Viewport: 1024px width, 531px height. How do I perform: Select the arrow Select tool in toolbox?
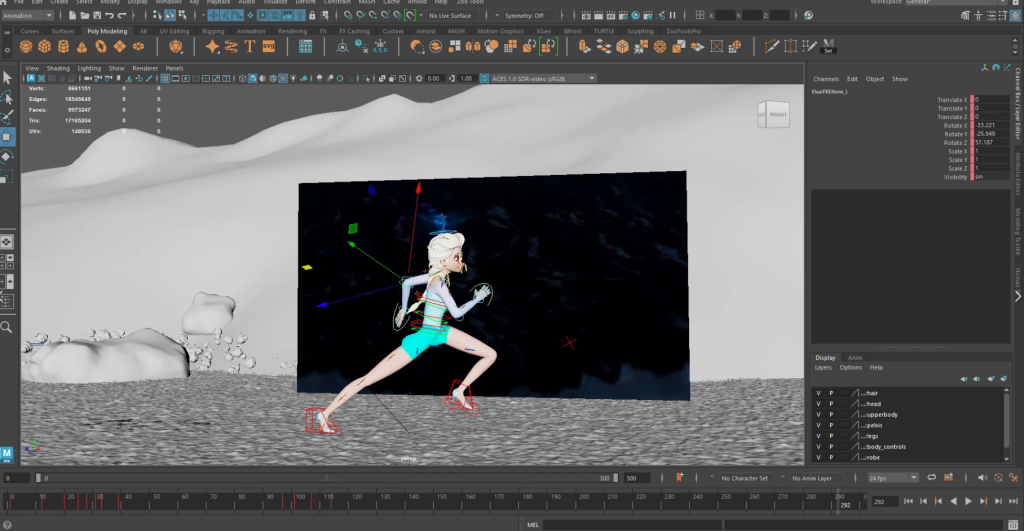point(7,78)
